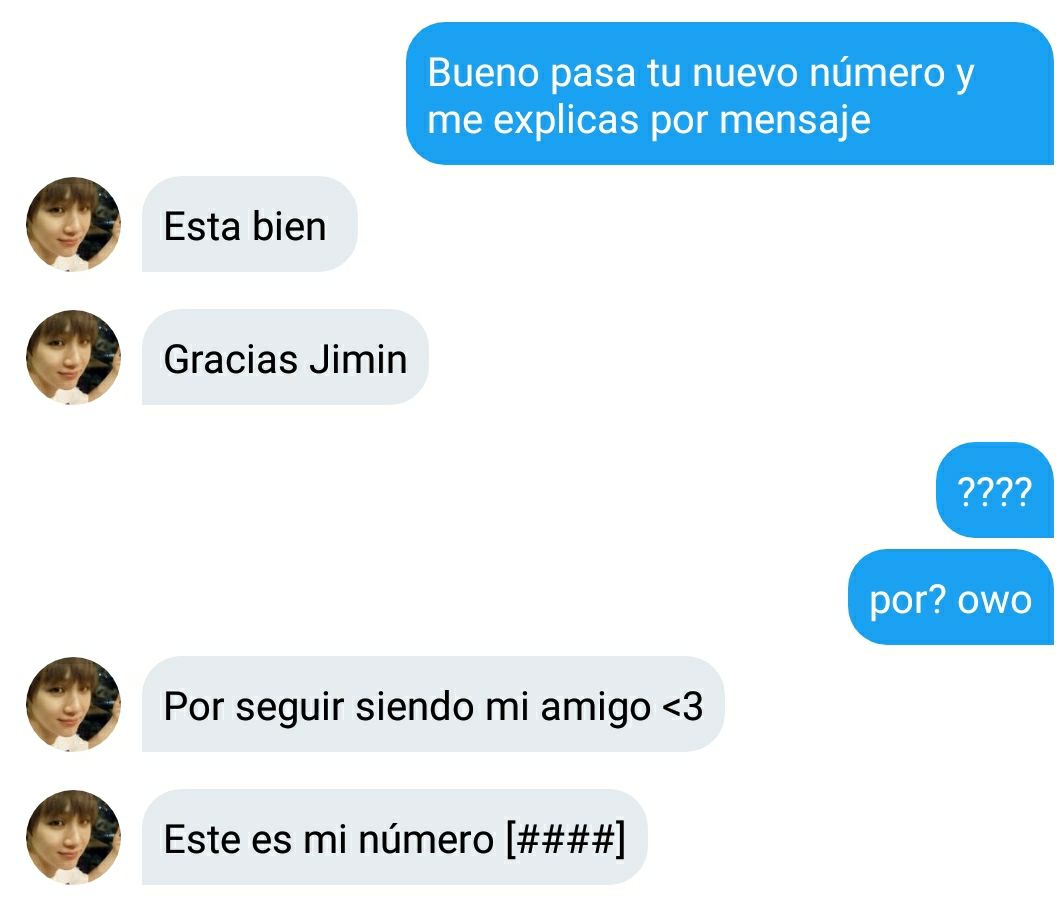Click avatar next to 'Este es mi número'
Viewport: 1061px width, 920px height.
click(73, 837)
